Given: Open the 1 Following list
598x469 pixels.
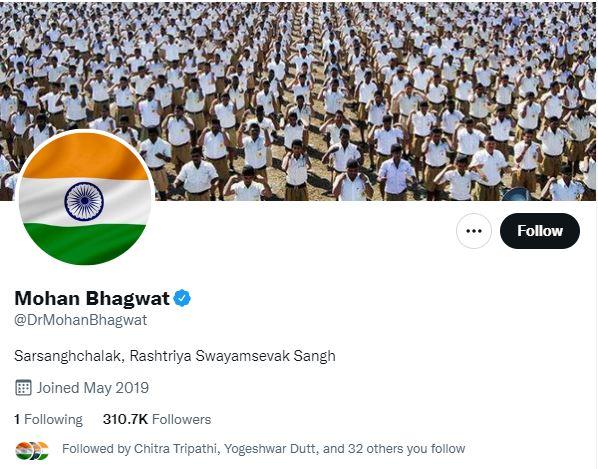Looking at the screenshot, I should pos(48,419).
